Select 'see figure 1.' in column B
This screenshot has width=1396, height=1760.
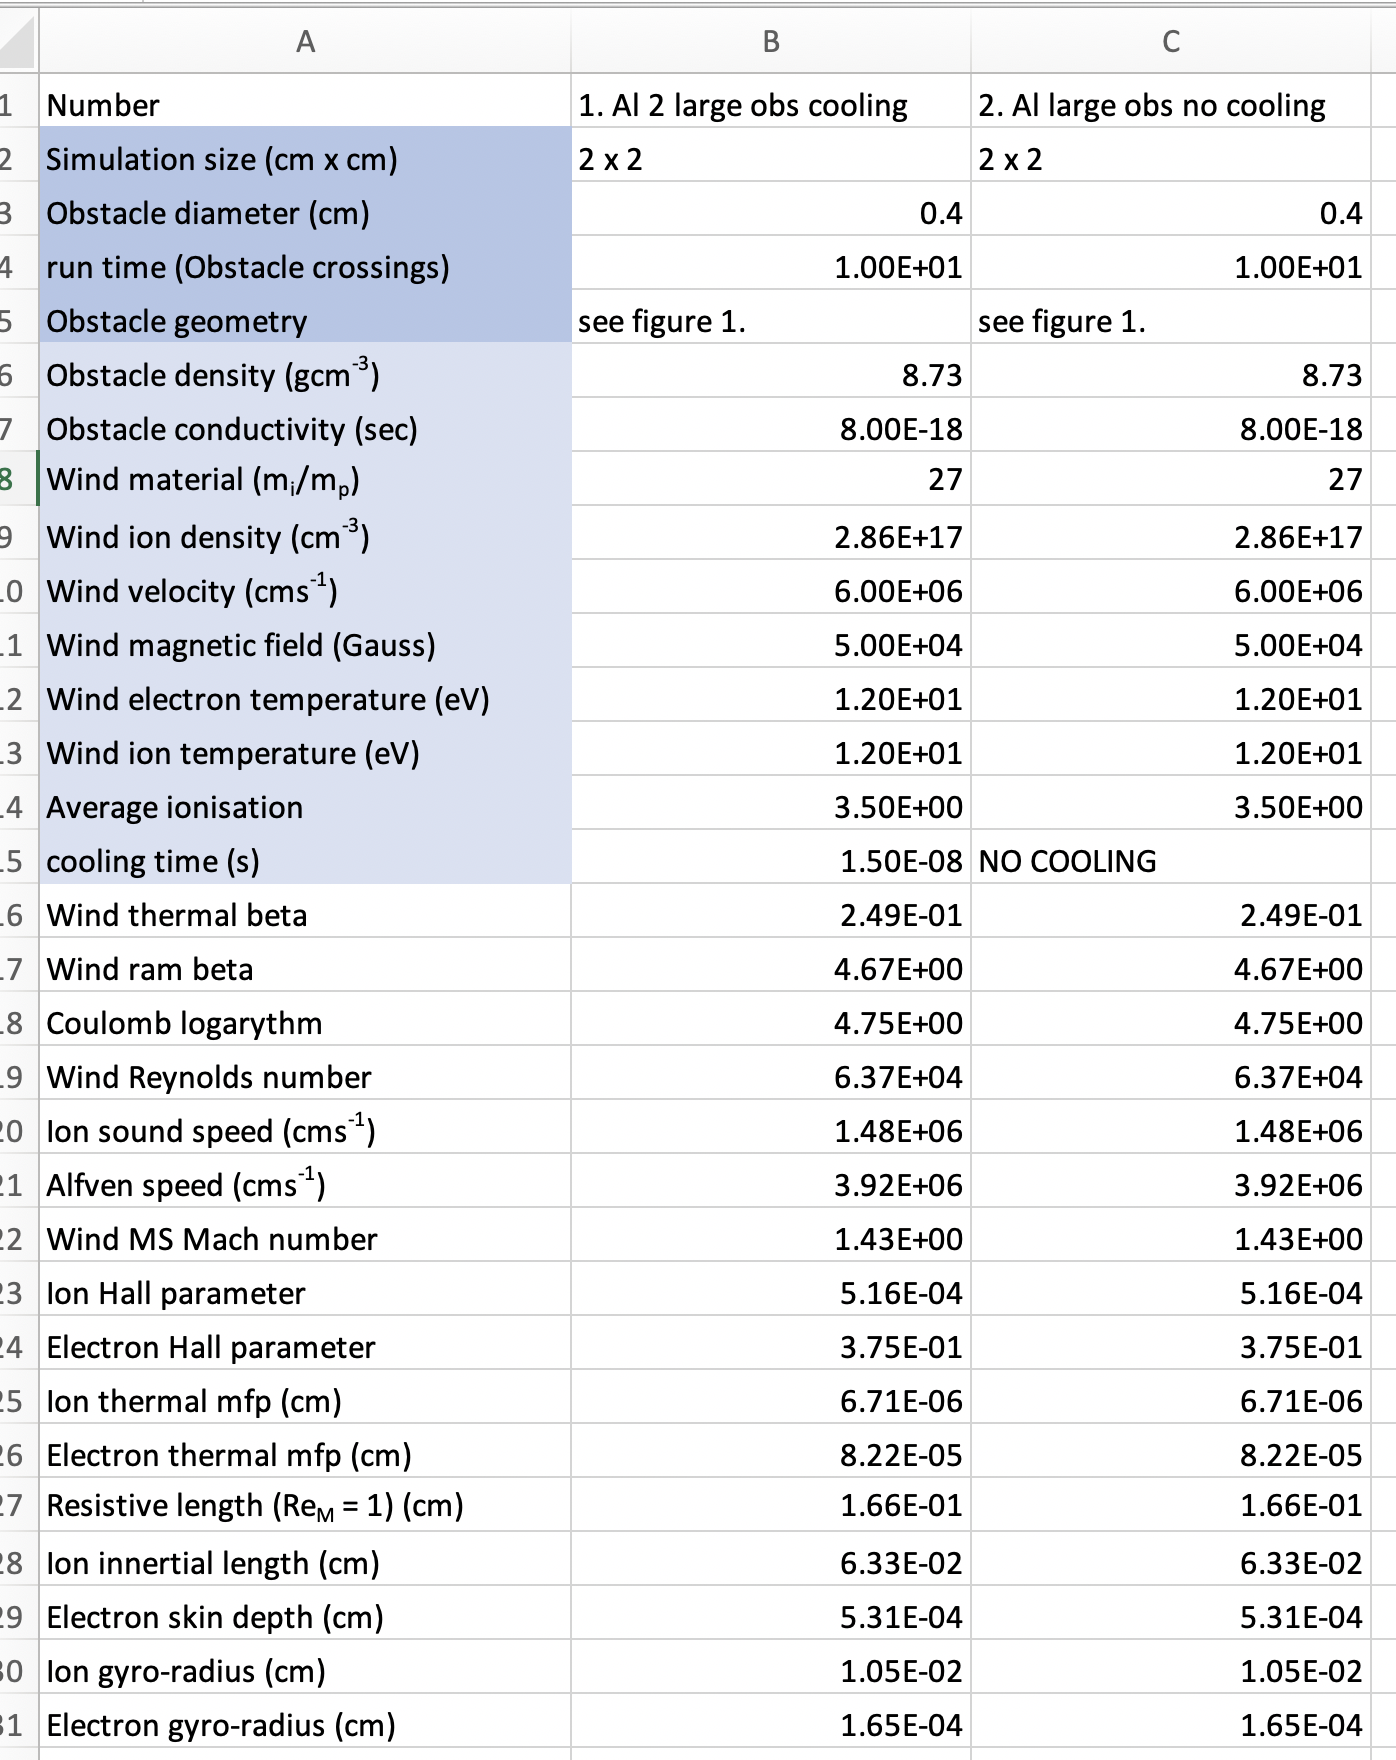point(771,321)
